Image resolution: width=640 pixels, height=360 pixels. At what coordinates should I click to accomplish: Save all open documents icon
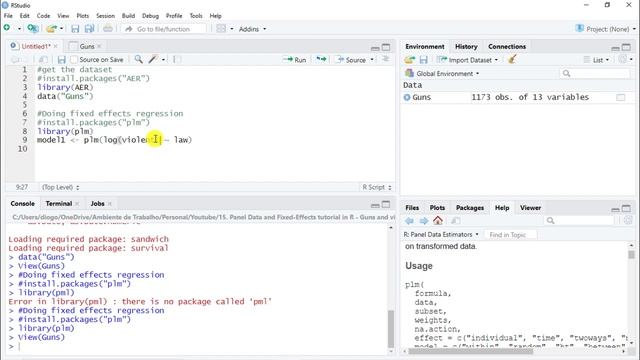point(89,29)
